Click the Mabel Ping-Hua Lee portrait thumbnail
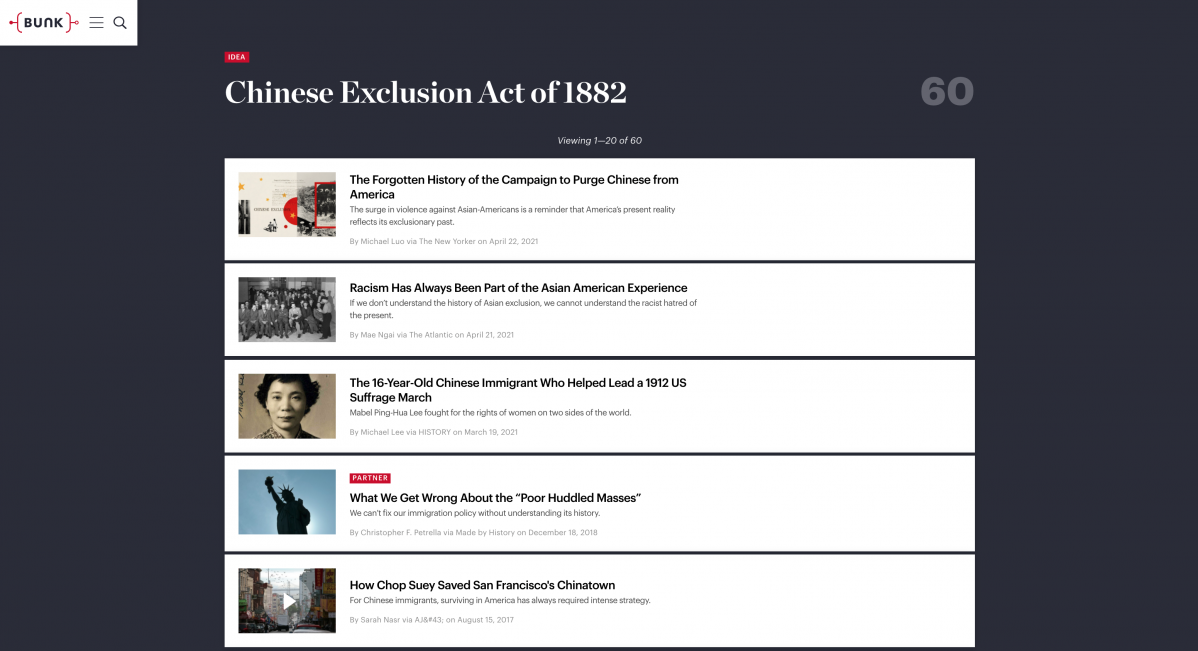 pos(287,406)
